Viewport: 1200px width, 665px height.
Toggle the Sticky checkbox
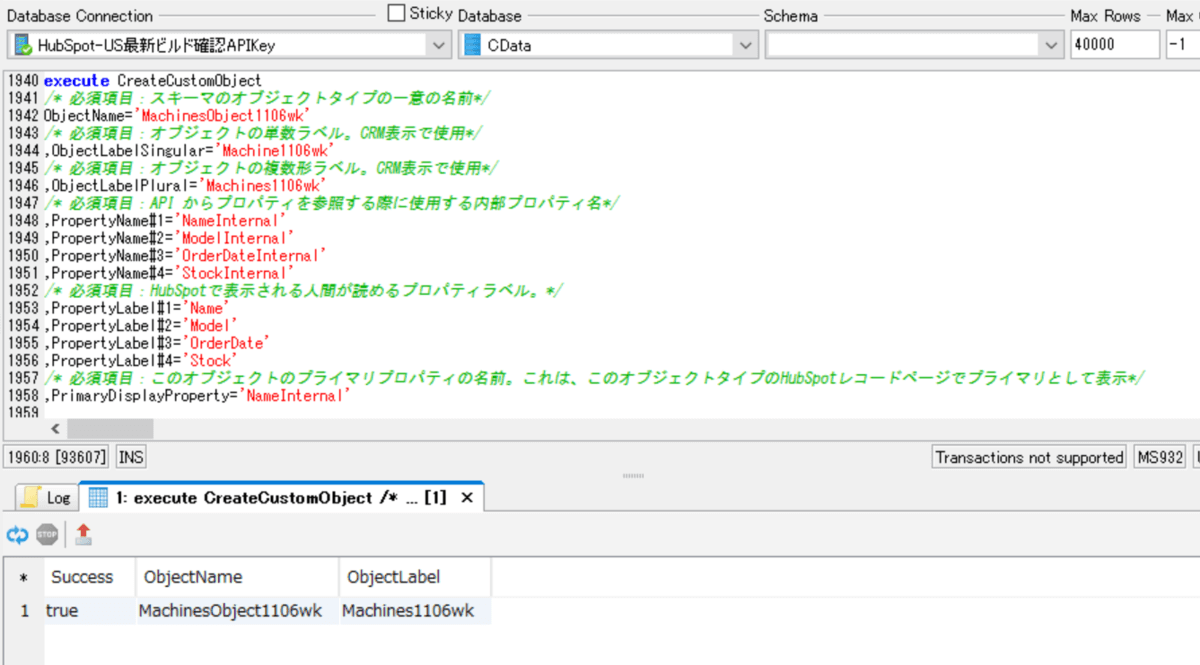pos(397,13)
